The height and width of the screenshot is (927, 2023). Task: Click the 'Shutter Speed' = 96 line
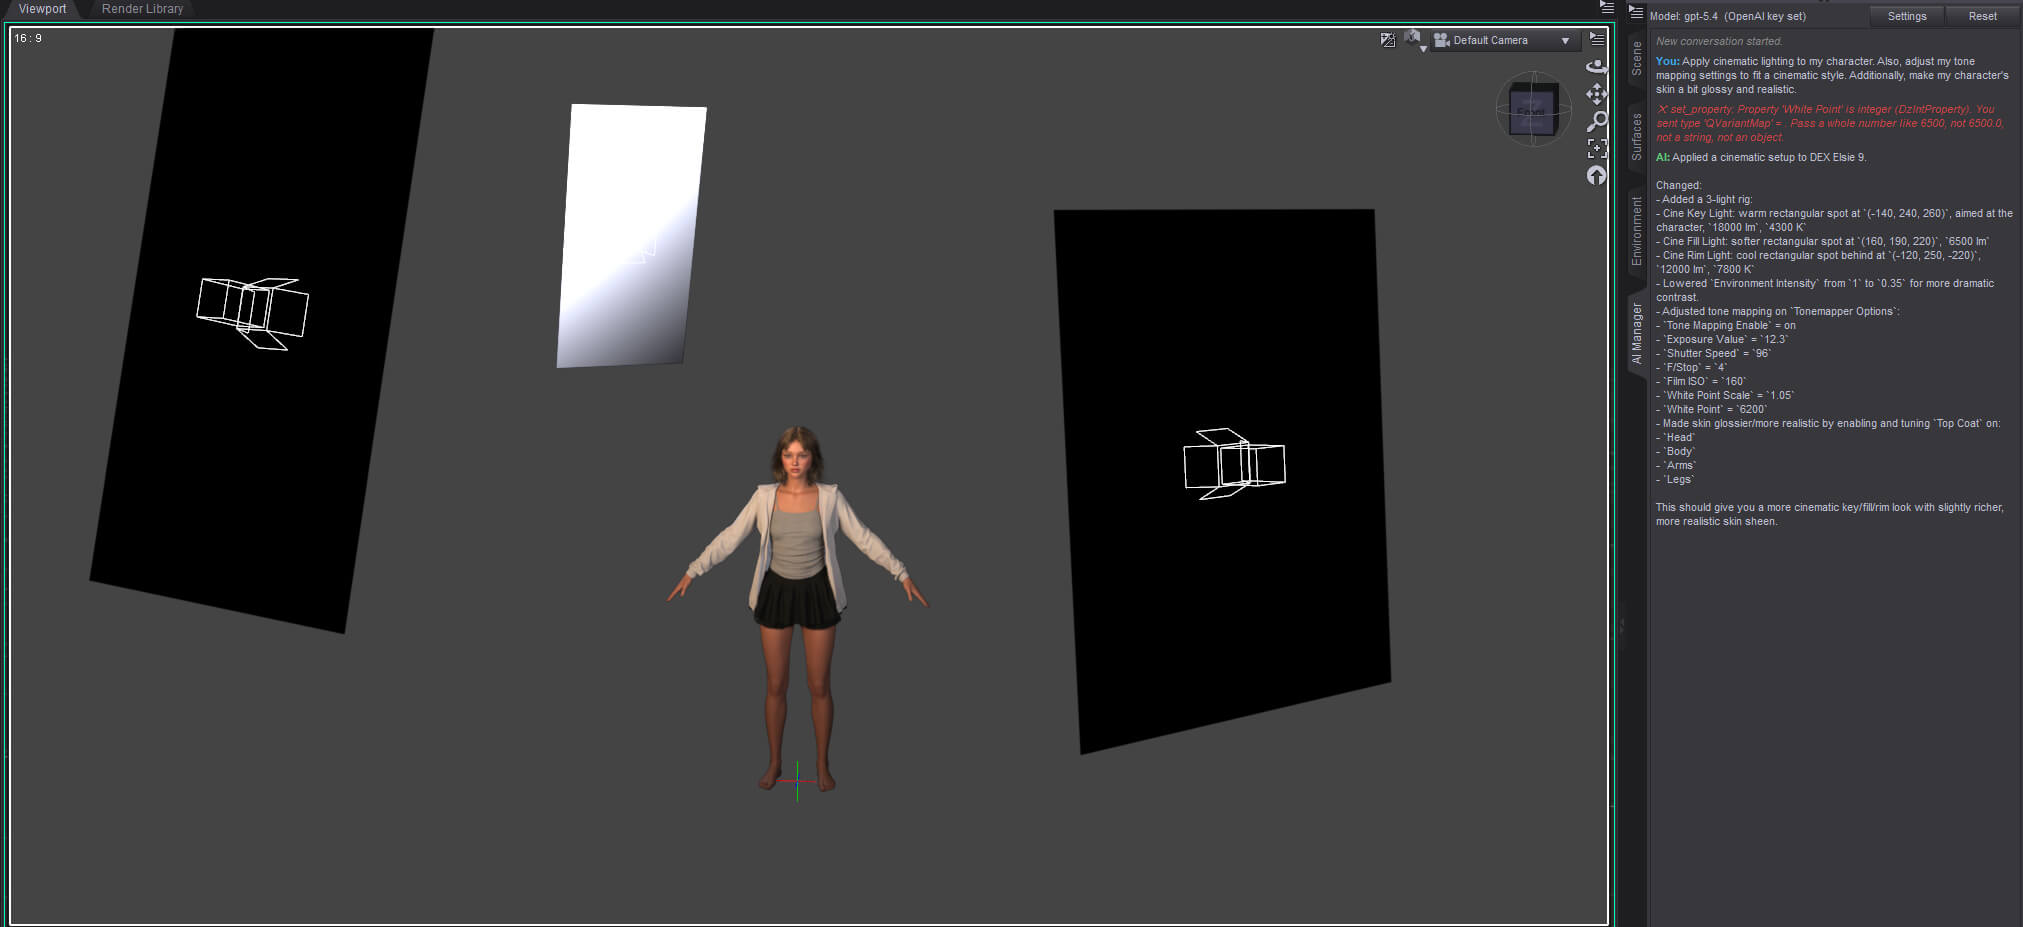[1714, 353]
